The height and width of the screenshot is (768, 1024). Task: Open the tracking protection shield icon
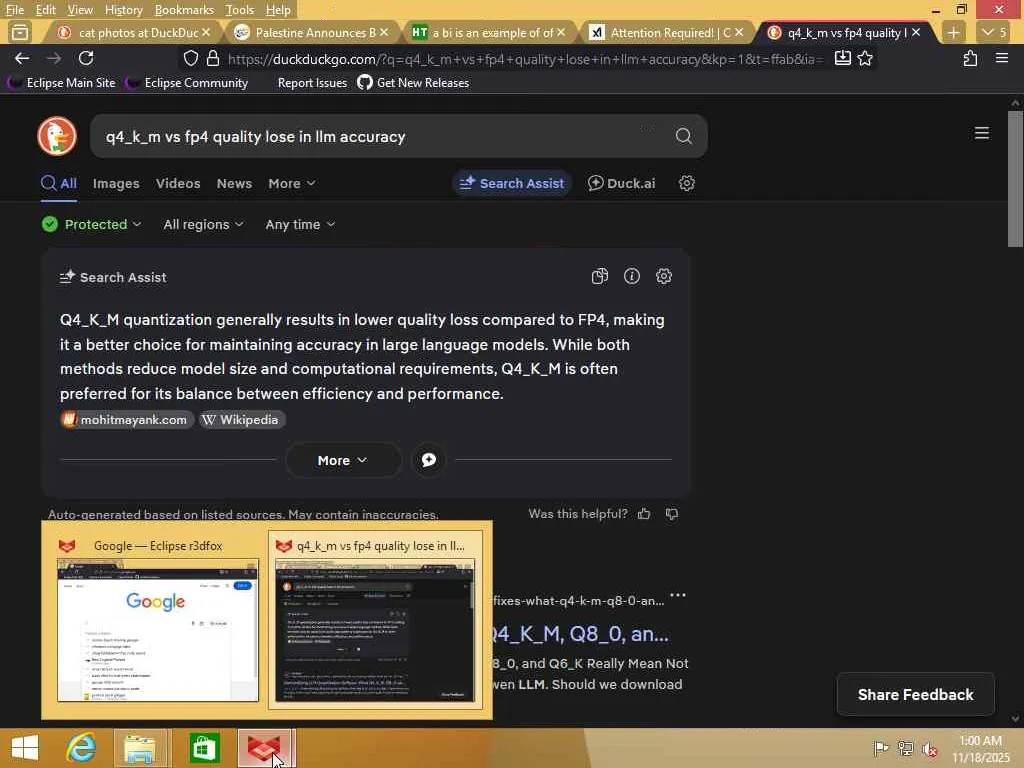point(191,59)
